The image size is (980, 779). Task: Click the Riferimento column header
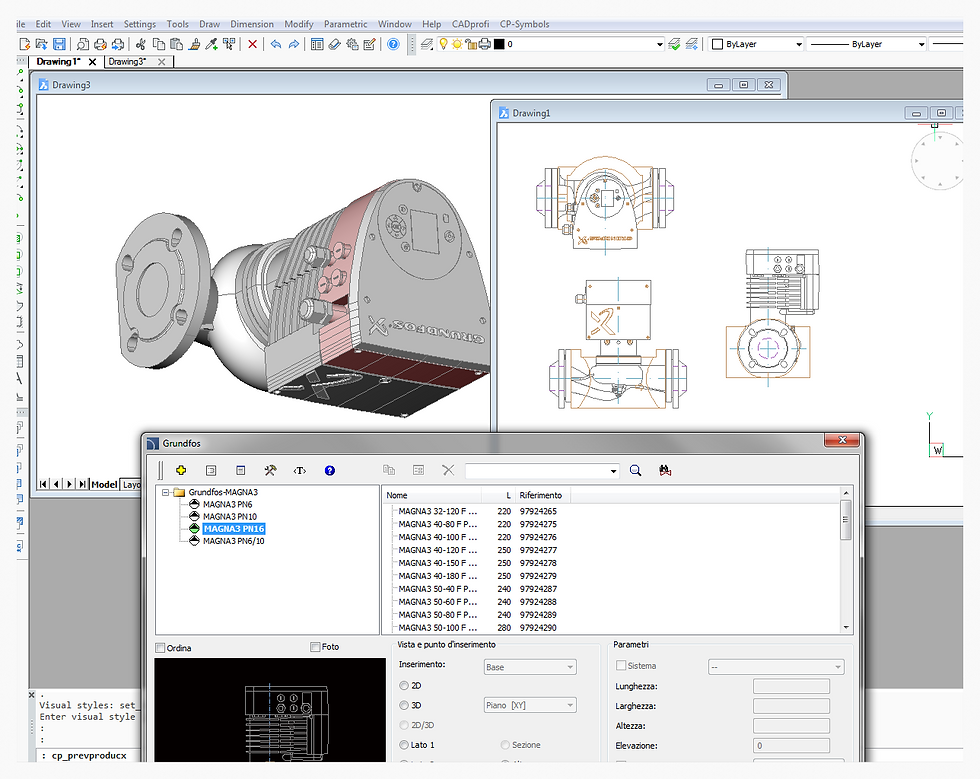pyautogui.click(x=541, y=495)
